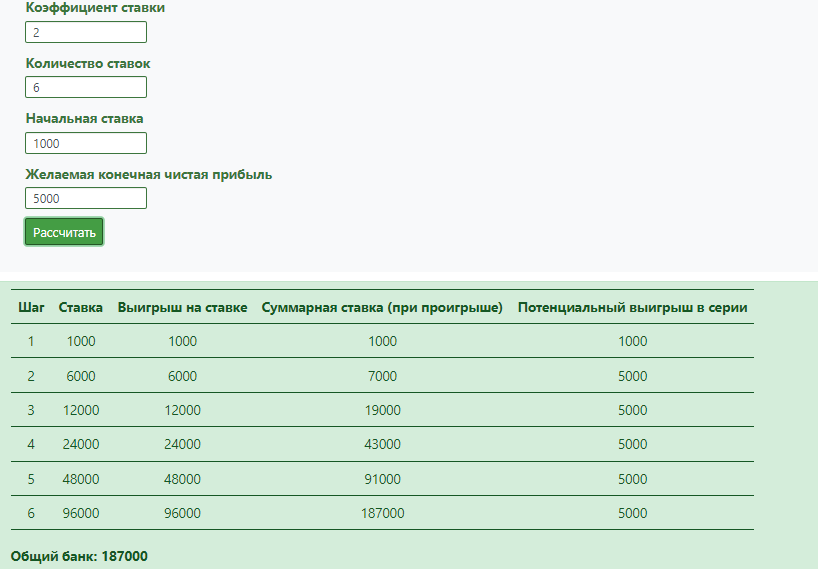Click the Выигрыш на ставке column header
The height and width of the screenshot is (569, 818).
183,308
